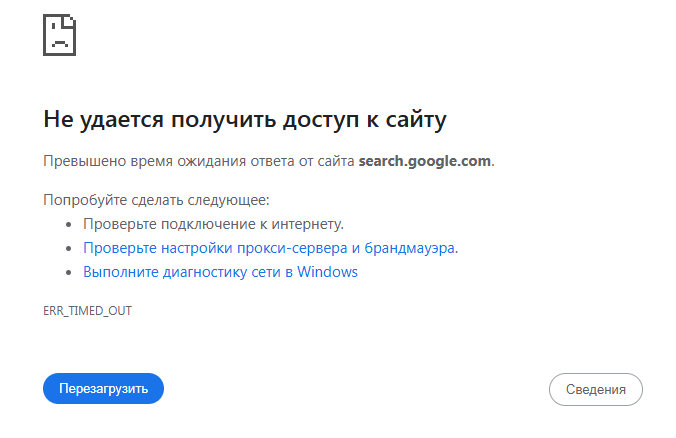Run the Windows network diagnostics link

click(220, 271)
